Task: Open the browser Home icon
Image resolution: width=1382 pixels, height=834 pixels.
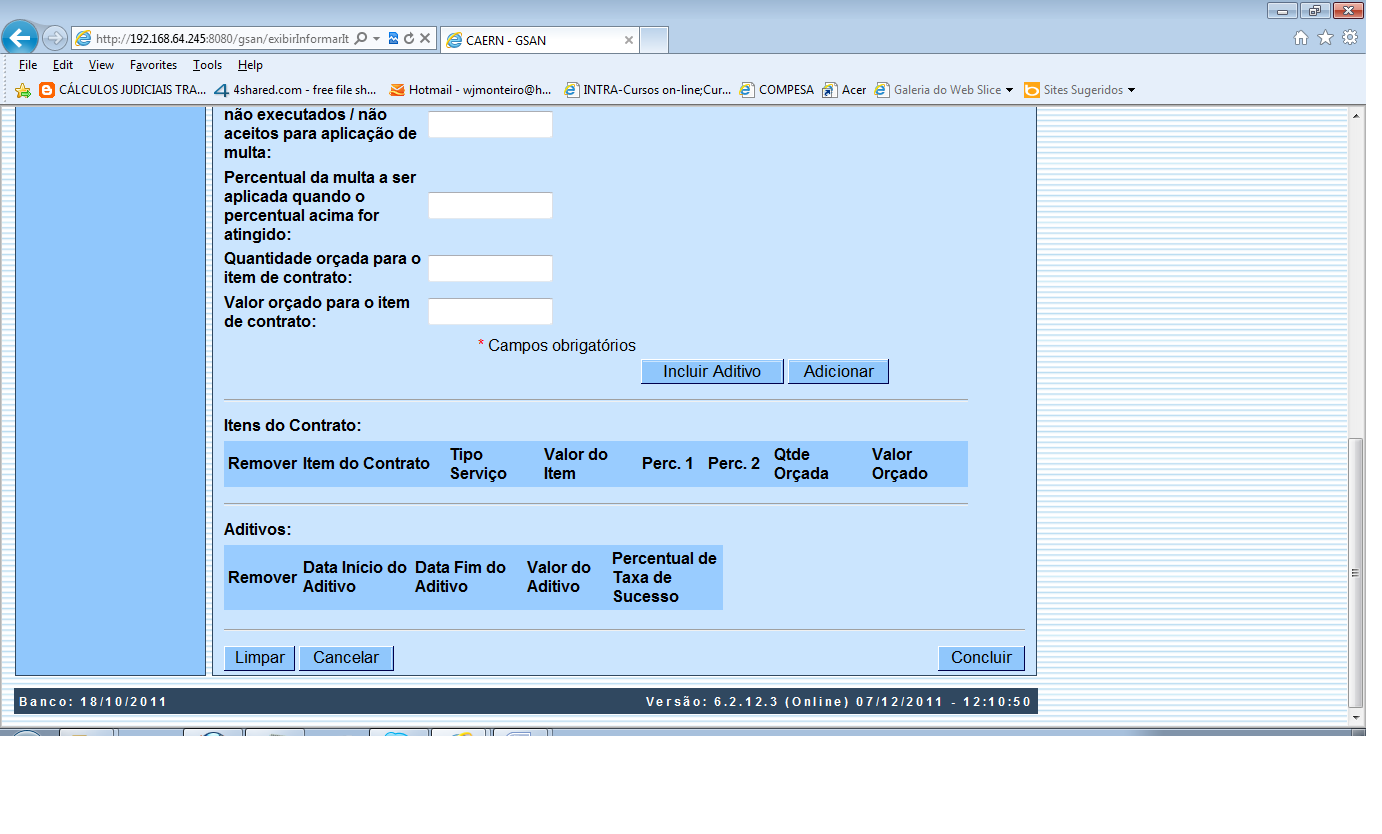Action: tap(1301, 38)
